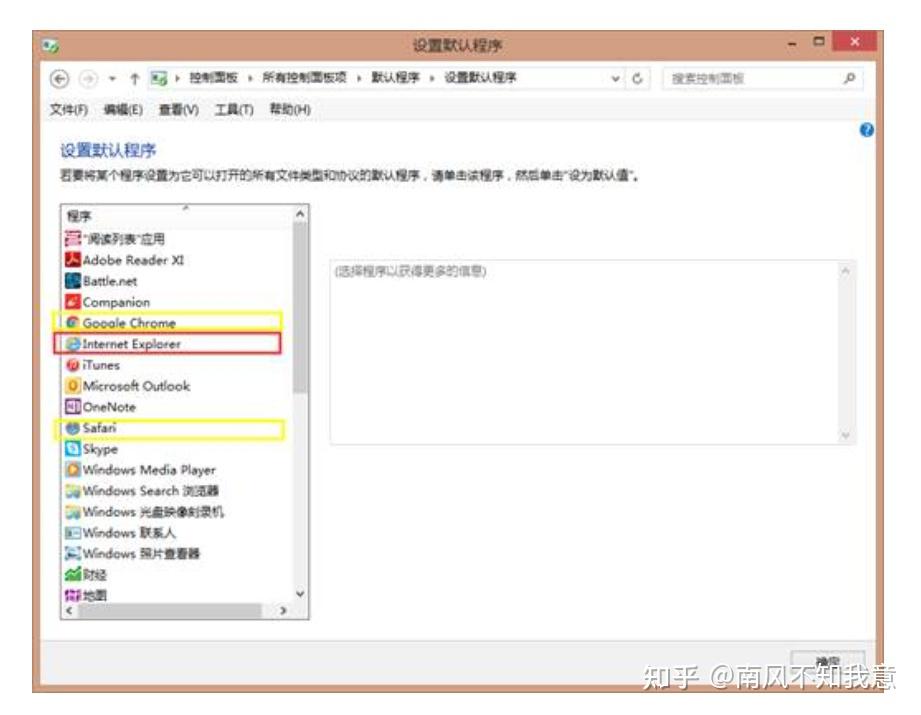
Task: Click the Companion program icon
Action: (x=72, y=302)
